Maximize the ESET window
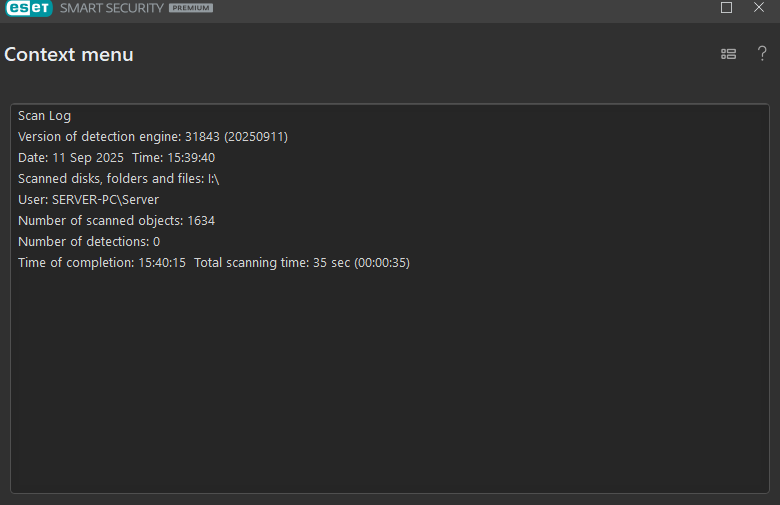 pyautogui.click(x=726, y=7)
